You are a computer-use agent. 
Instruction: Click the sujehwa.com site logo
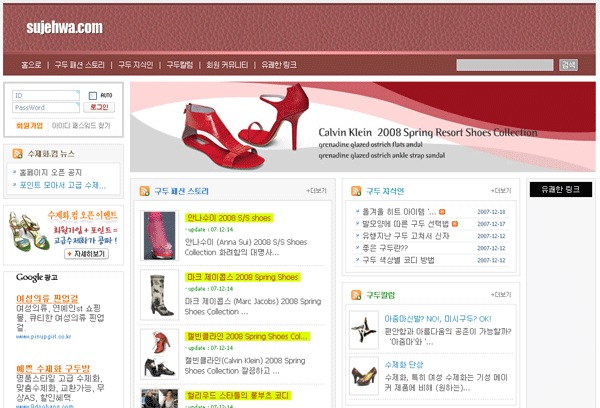point(64,28)
